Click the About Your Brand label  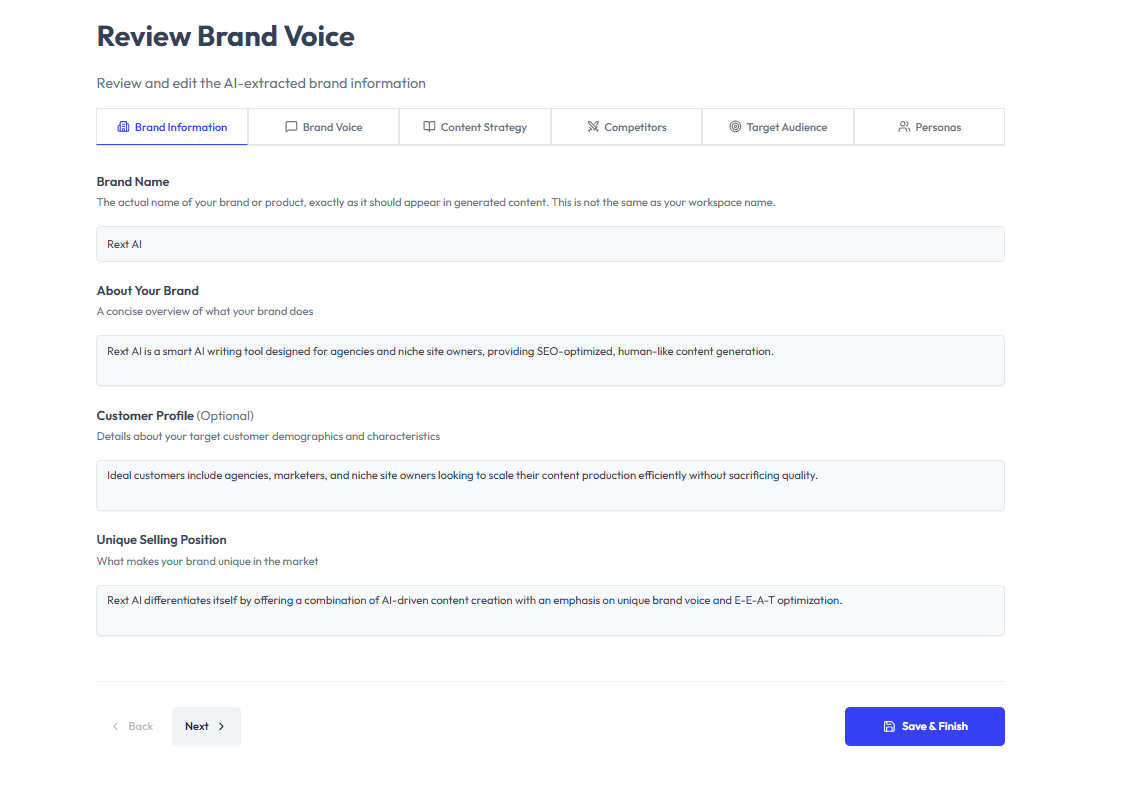coord(148,291)
